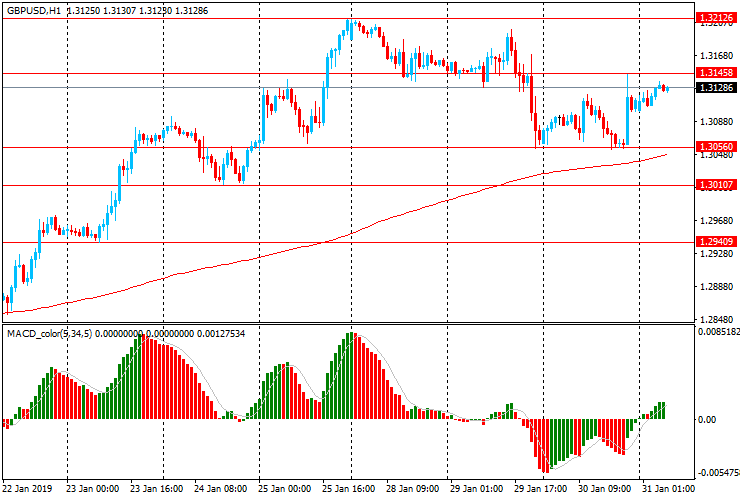
Task: Click the tallest green MACD histogram peak
Action: coord(350,376)
